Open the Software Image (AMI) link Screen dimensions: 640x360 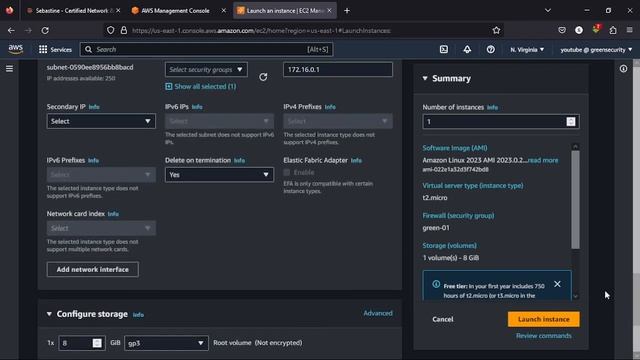point(455,148)
